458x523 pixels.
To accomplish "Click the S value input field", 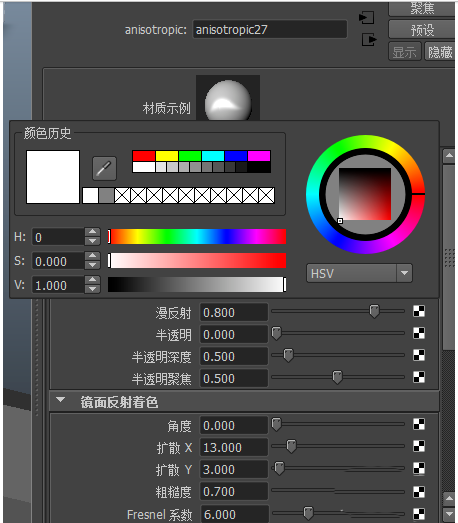I will [x=58, y=261].
